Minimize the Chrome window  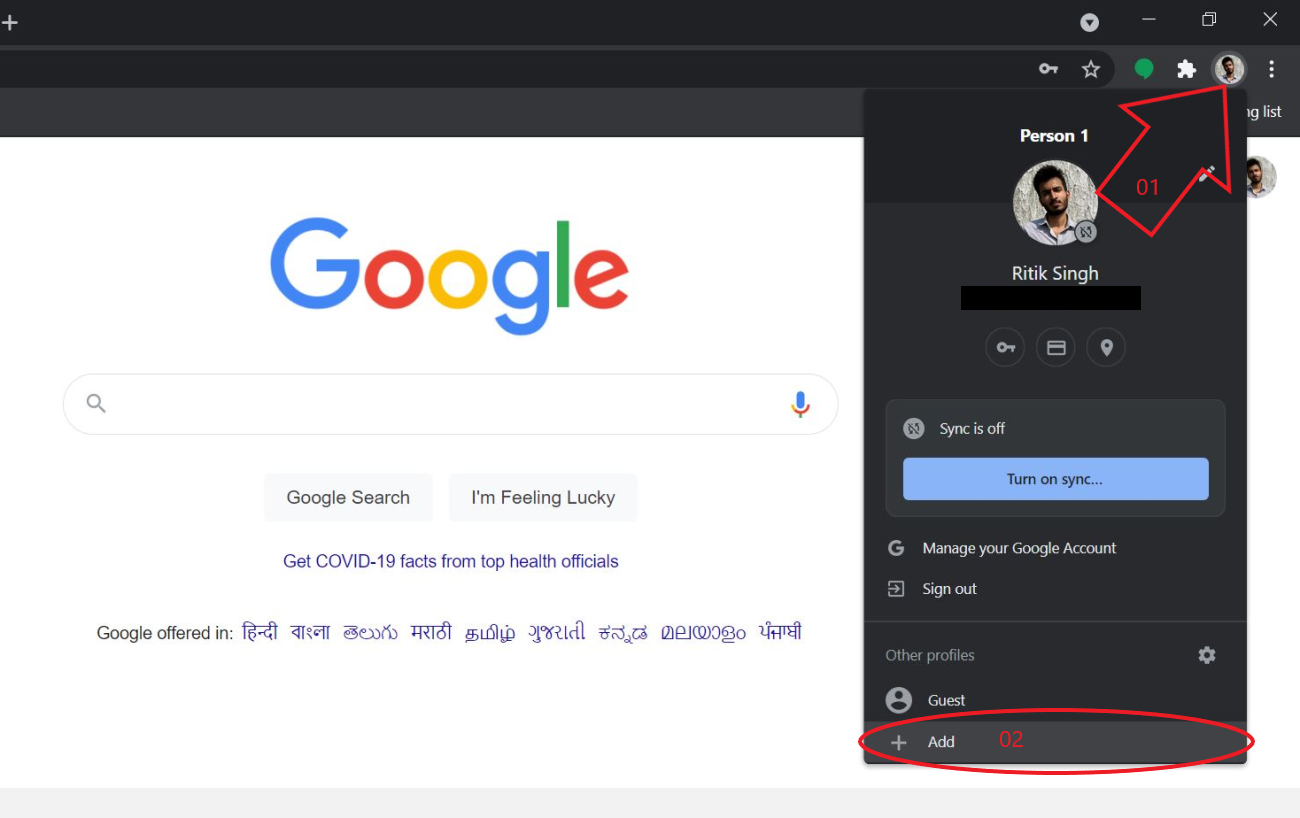click(x=1149, y=20)
